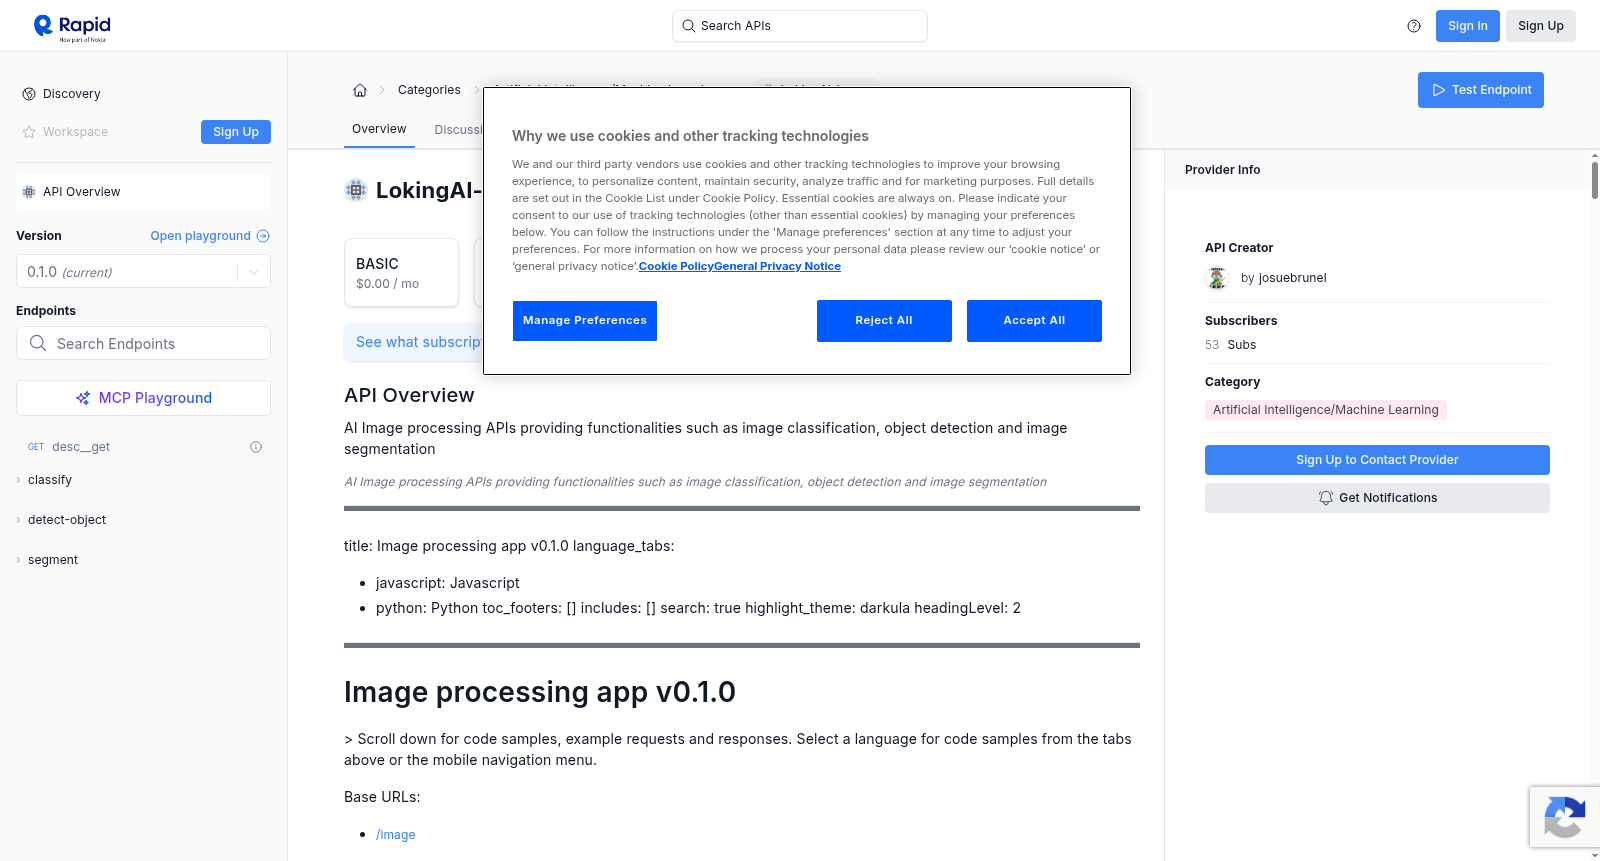The image size is (1600, 861).
Task: Click Sign Up in header
Action: click(1541, 26)
